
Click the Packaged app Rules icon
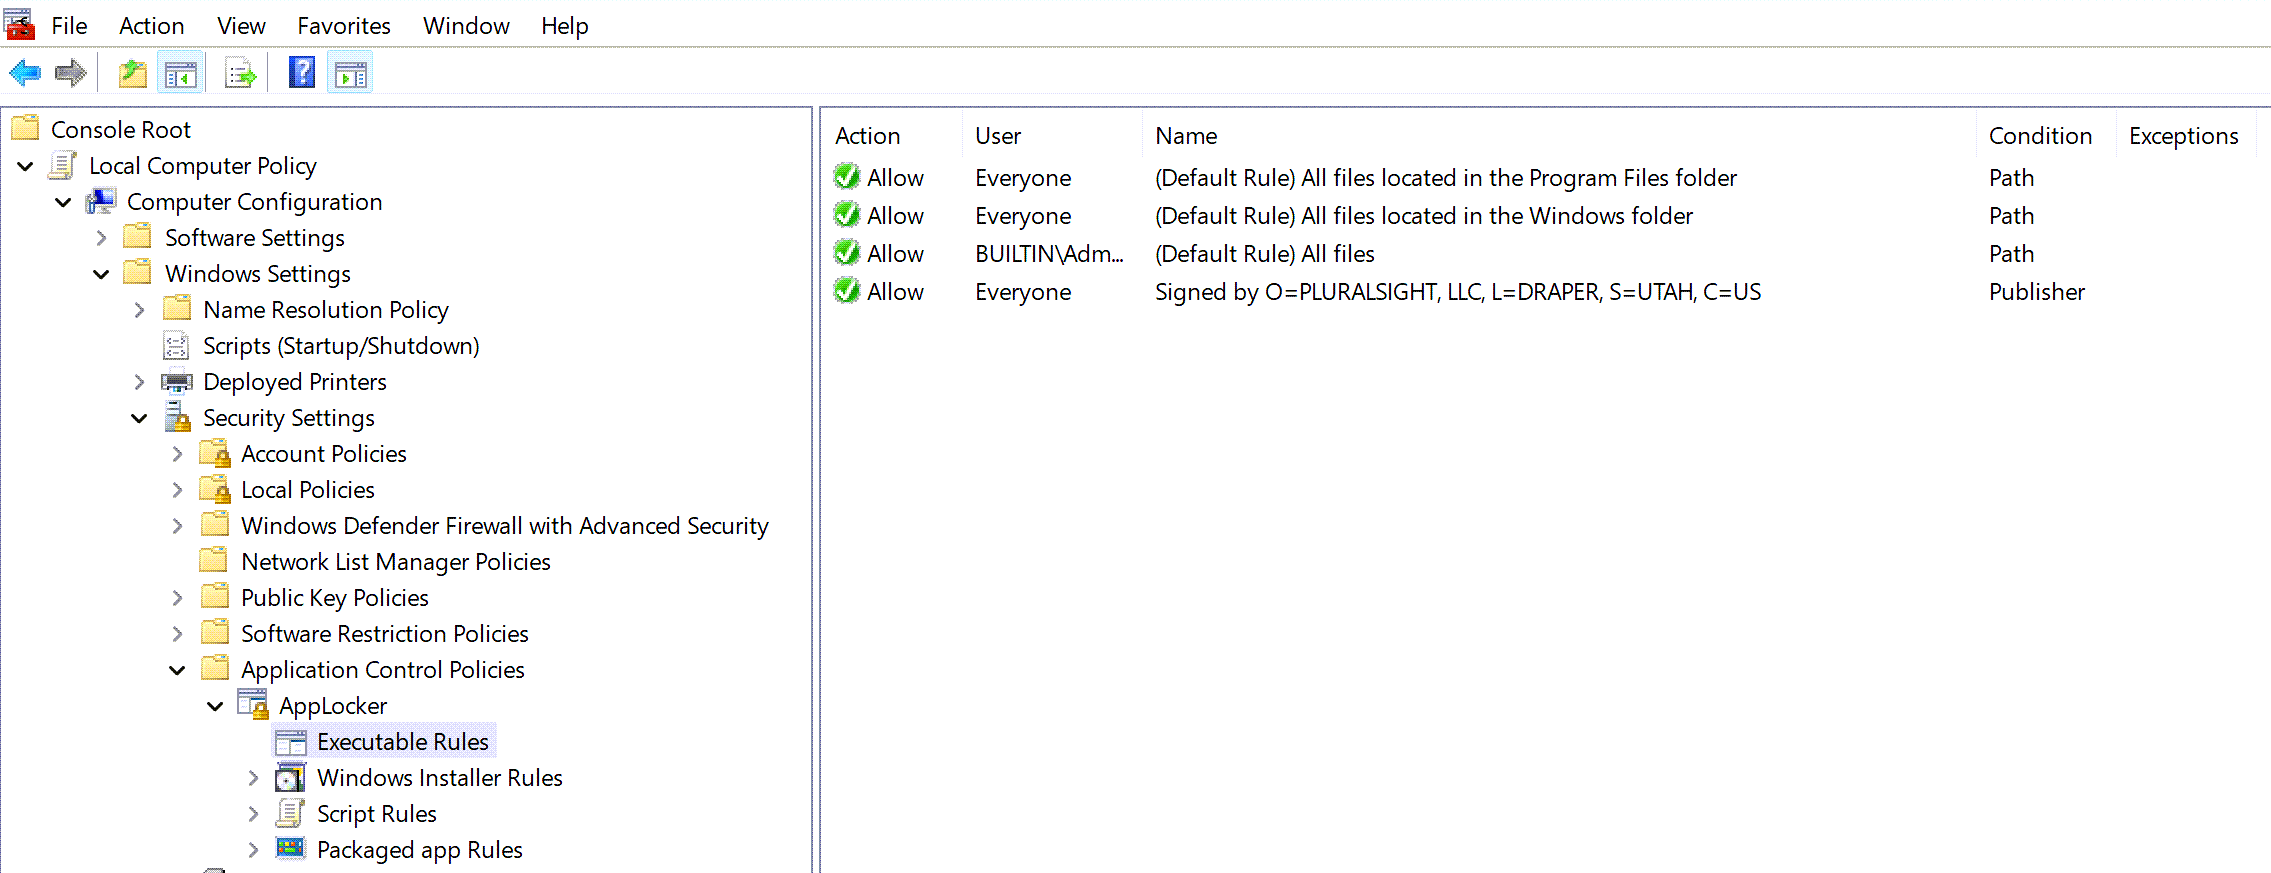click(x=291, y=848)
